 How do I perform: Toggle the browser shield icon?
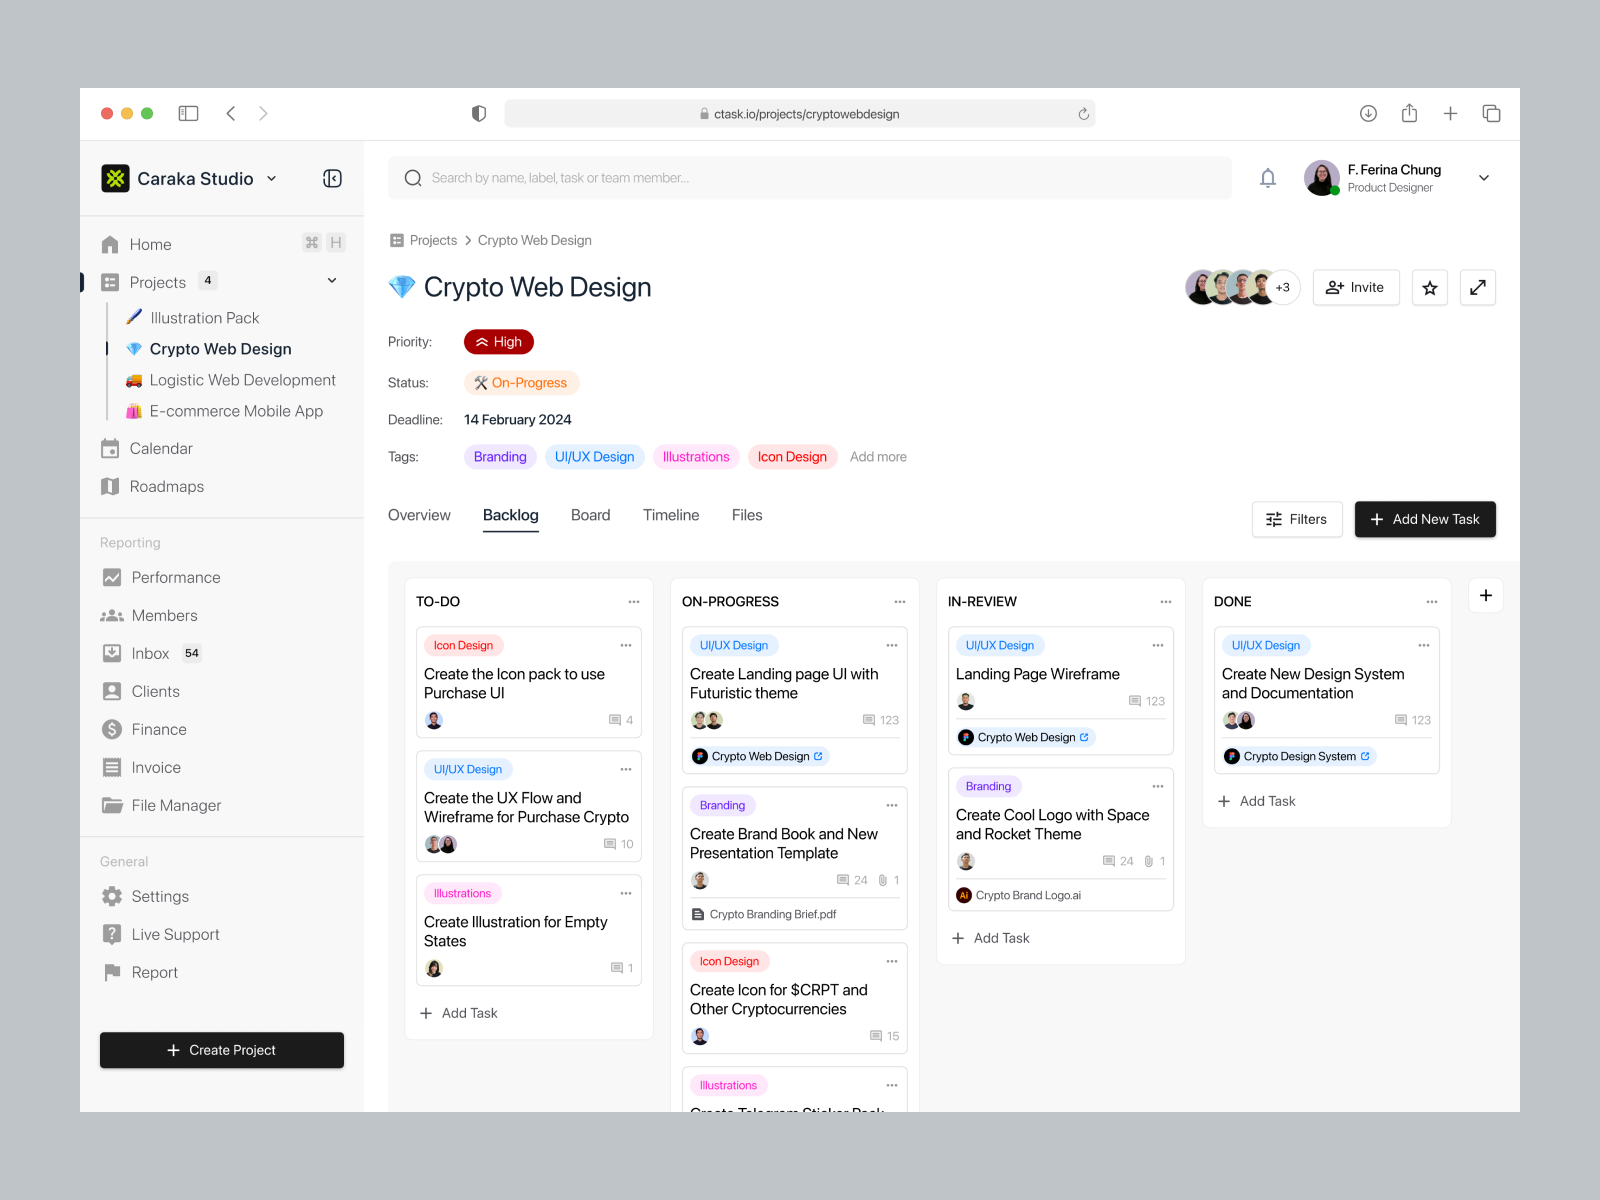click(479, 113)
